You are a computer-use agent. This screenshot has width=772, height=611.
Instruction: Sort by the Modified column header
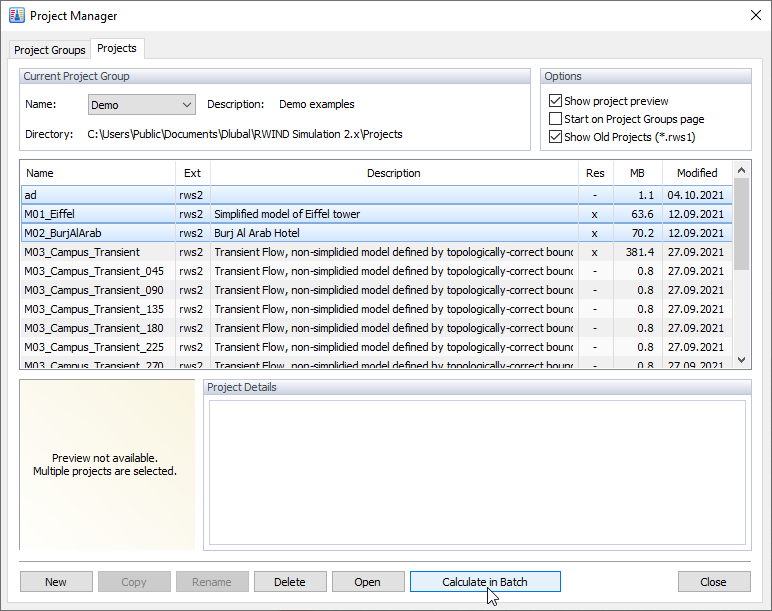pos(697,173)
